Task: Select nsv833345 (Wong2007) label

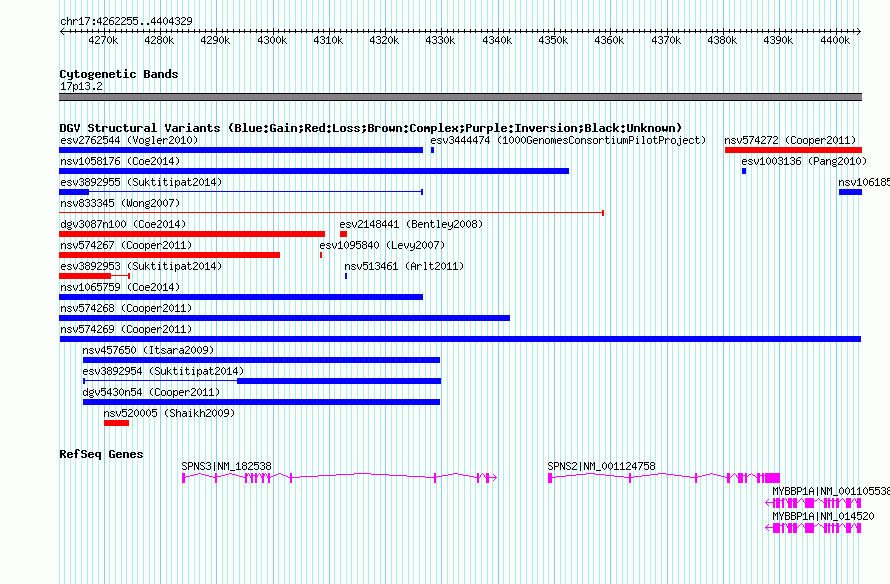Action: 120,203
